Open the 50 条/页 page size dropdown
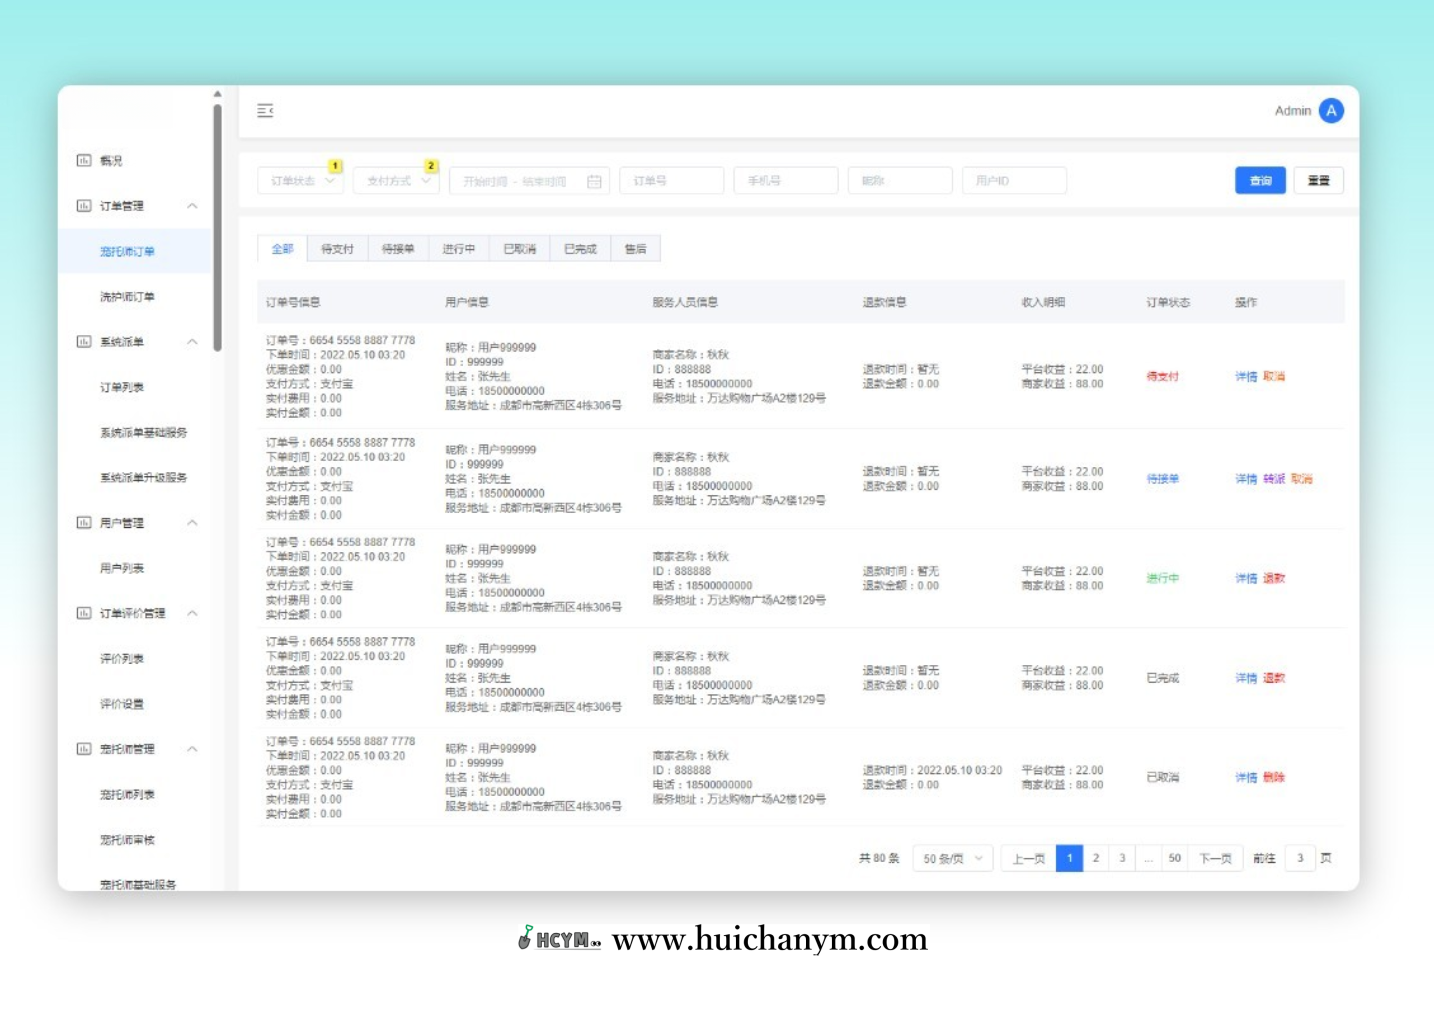The image size is (1434, 1029). (952, 858)
